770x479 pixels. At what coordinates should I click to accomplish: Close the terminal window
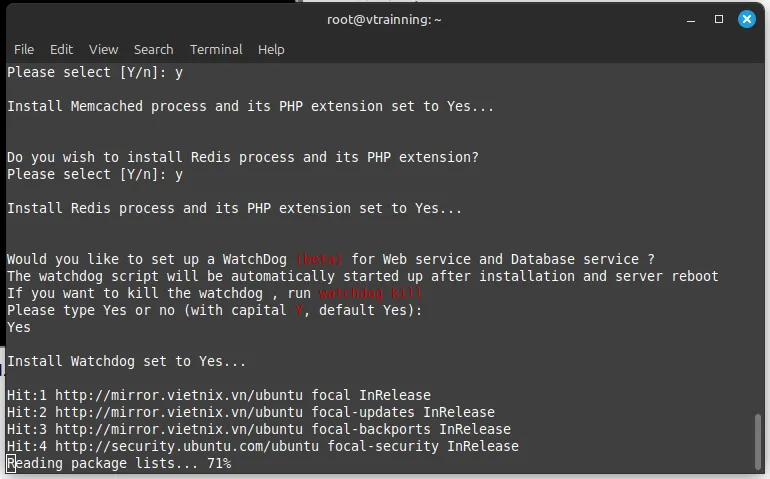click(747, 19)
